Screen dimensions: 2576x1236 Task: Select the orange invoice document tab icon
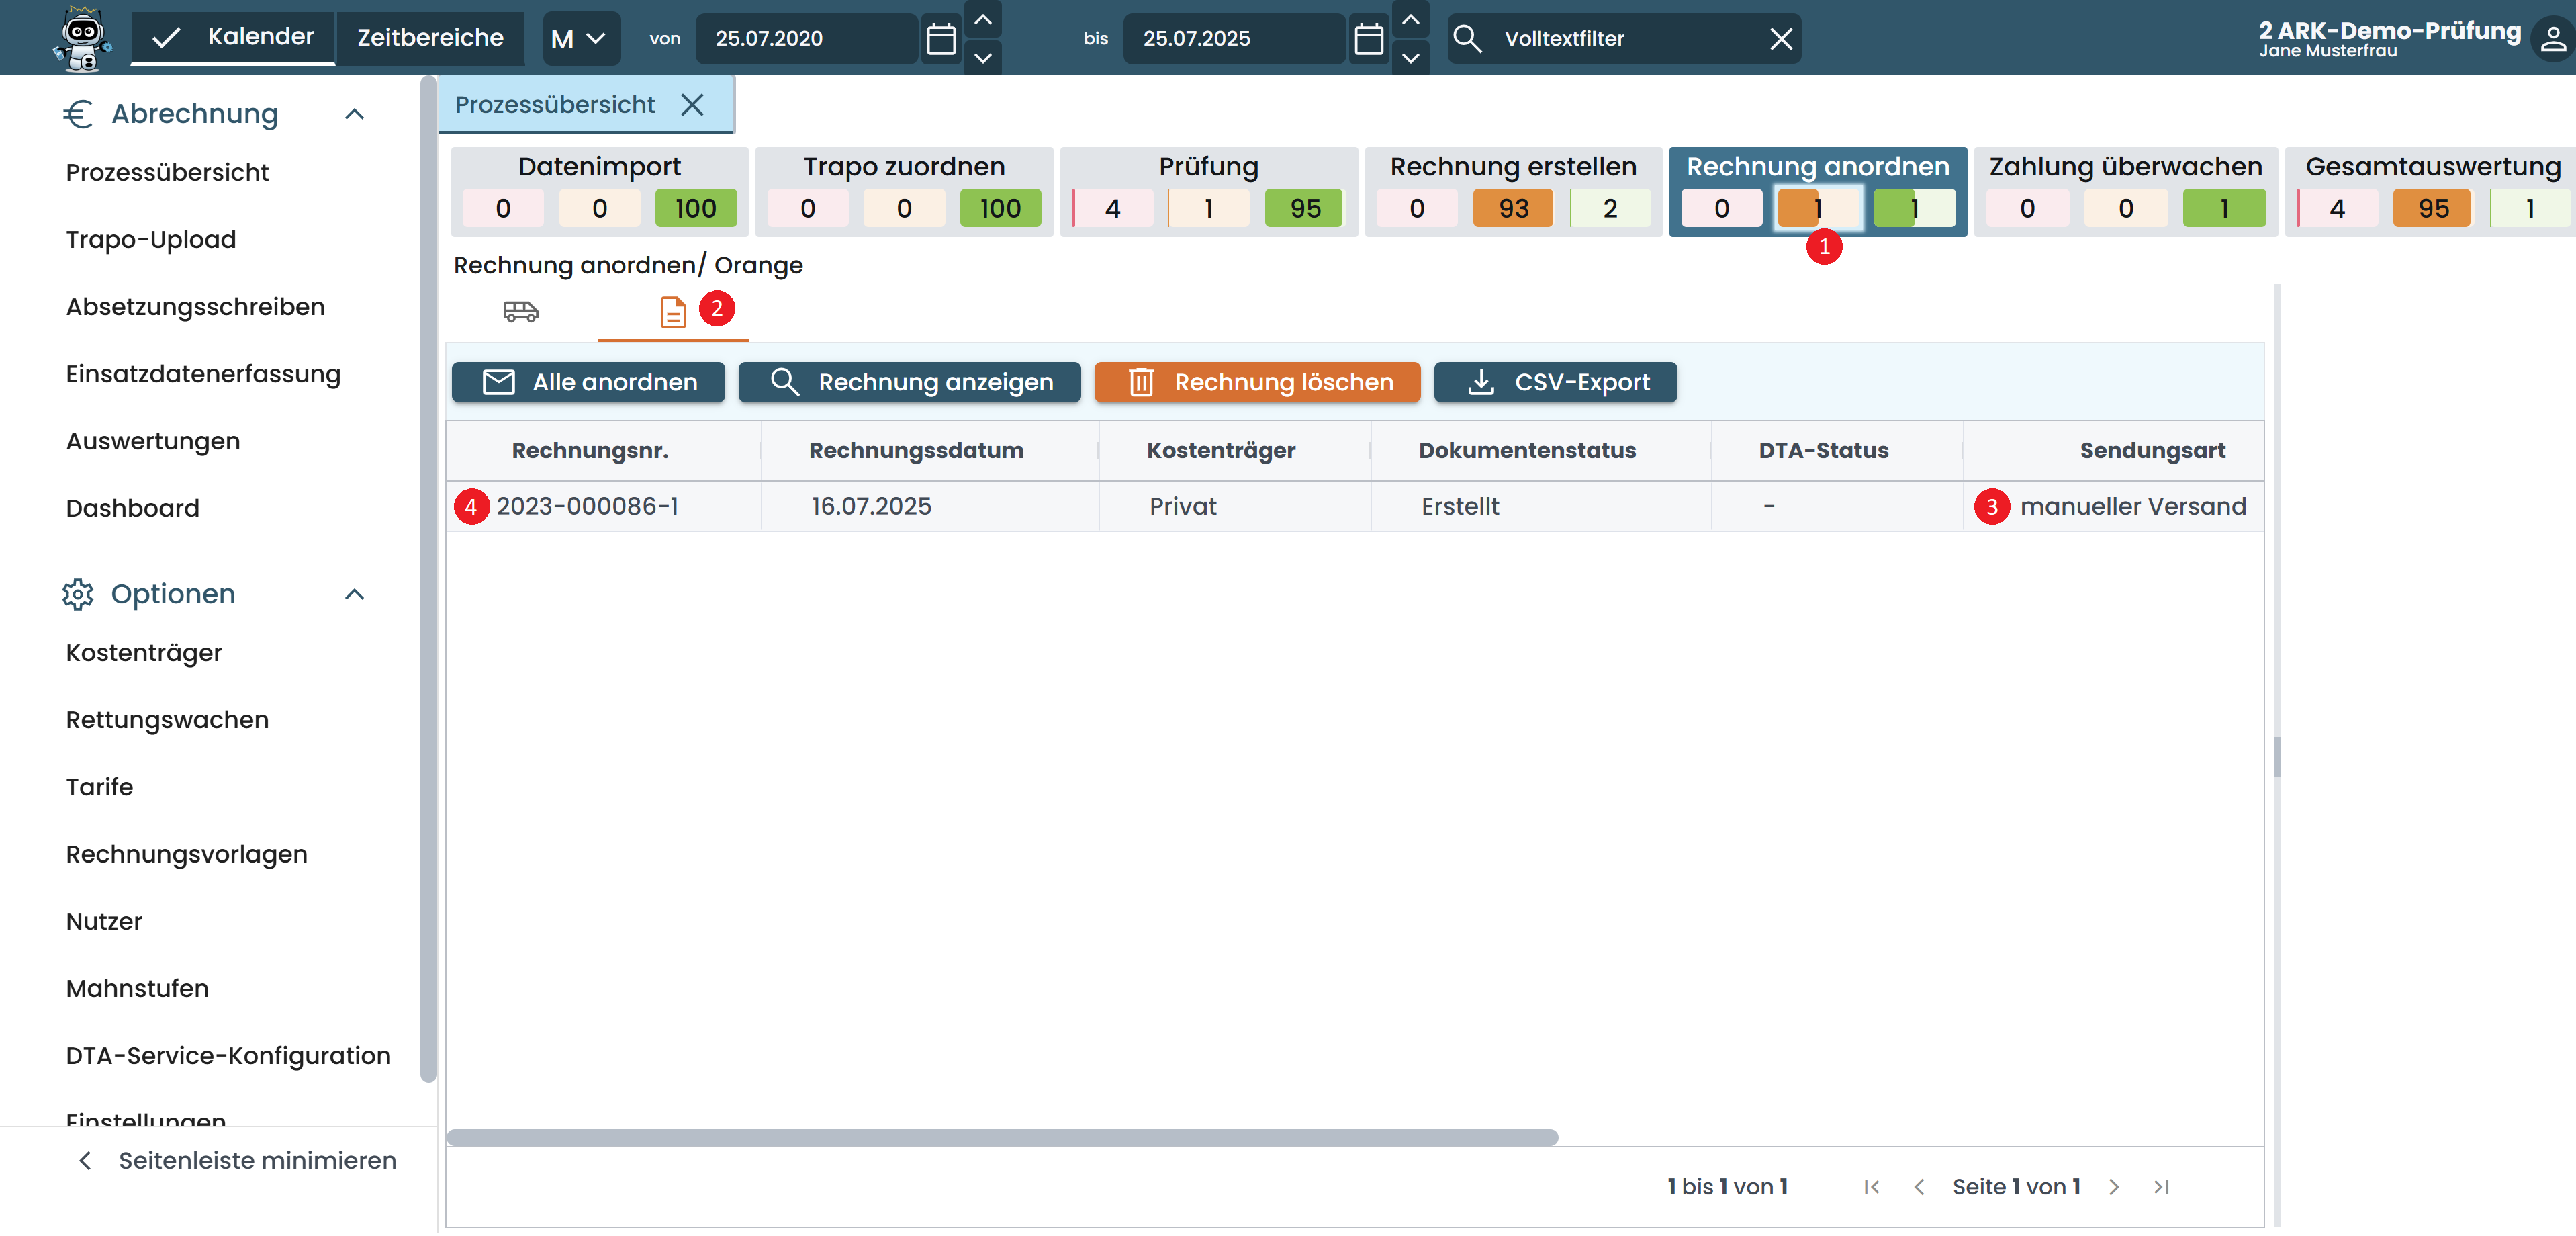click(673, 312)
